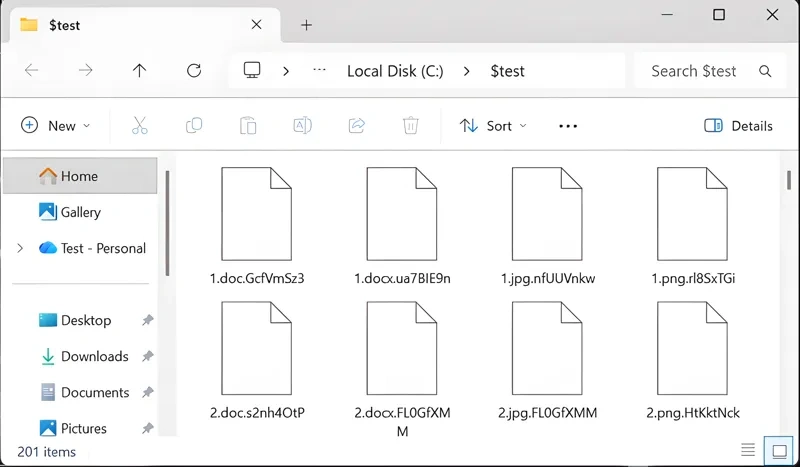Expand the Test - Personal OneDrive node

coord(20,248)
